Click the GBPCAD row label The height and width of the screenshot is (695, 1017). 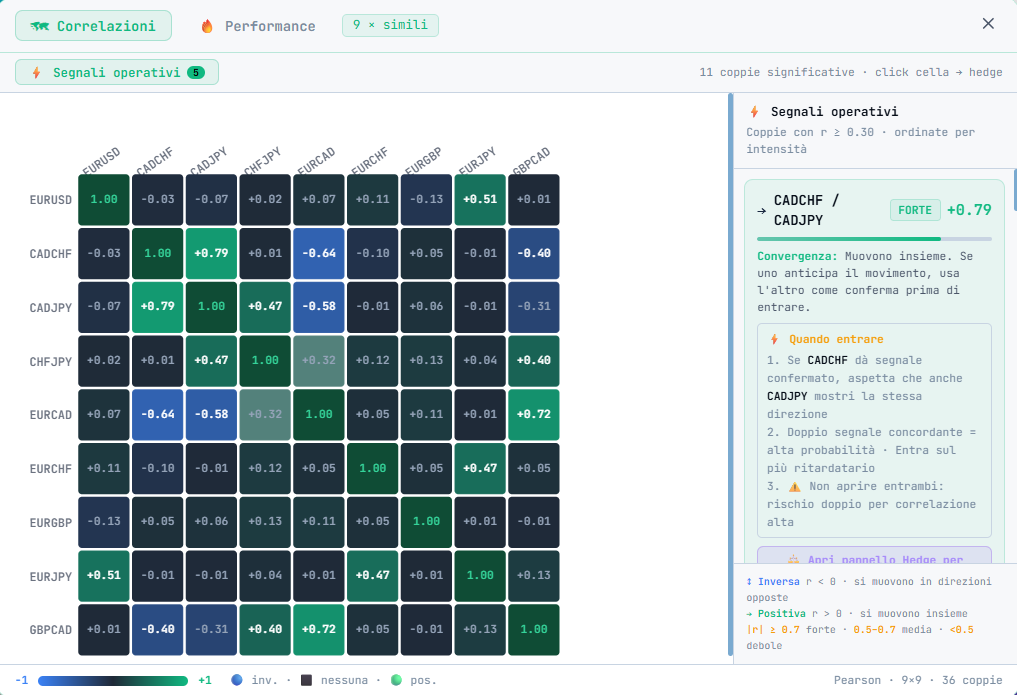[51, 630]
